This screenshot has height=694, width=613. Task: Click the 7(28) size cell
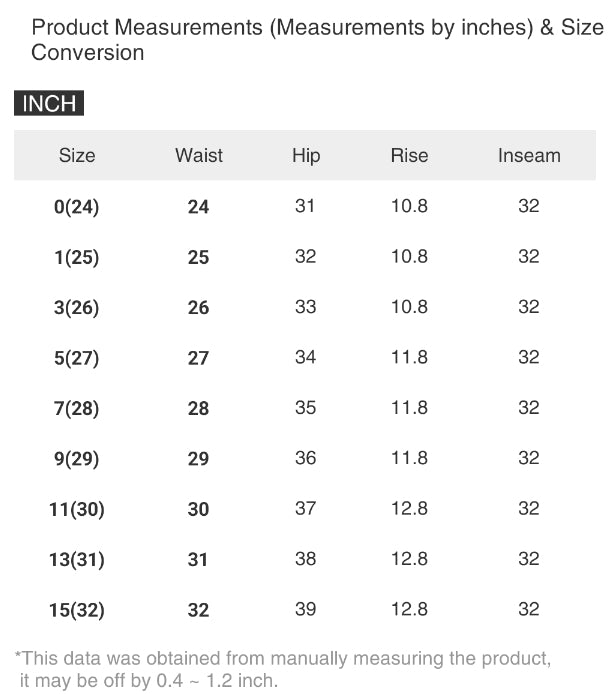coord(77,408)
